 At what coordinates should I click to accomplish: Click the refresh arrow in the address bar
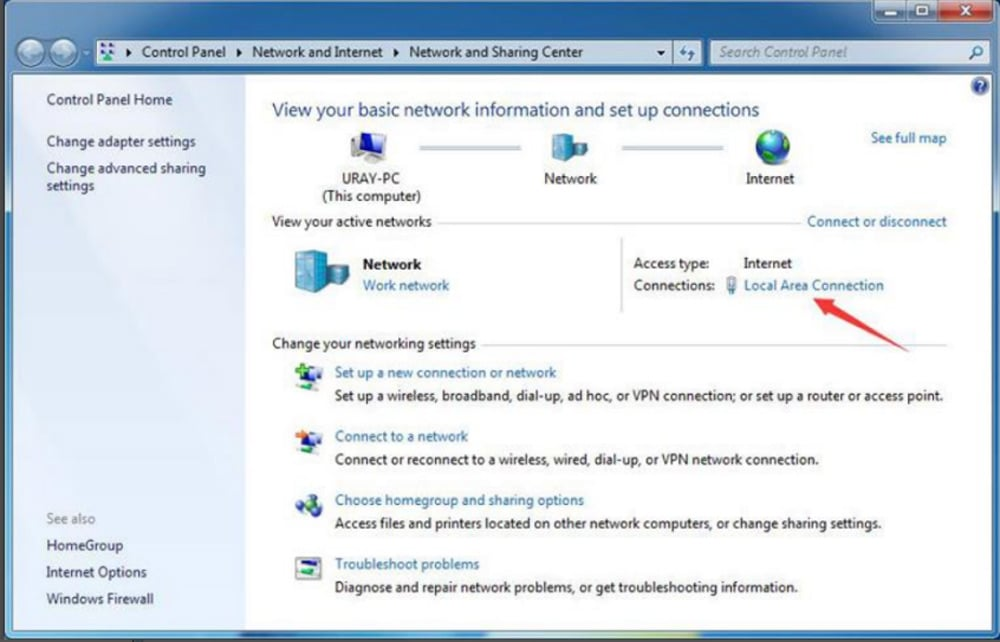point(688,52)
